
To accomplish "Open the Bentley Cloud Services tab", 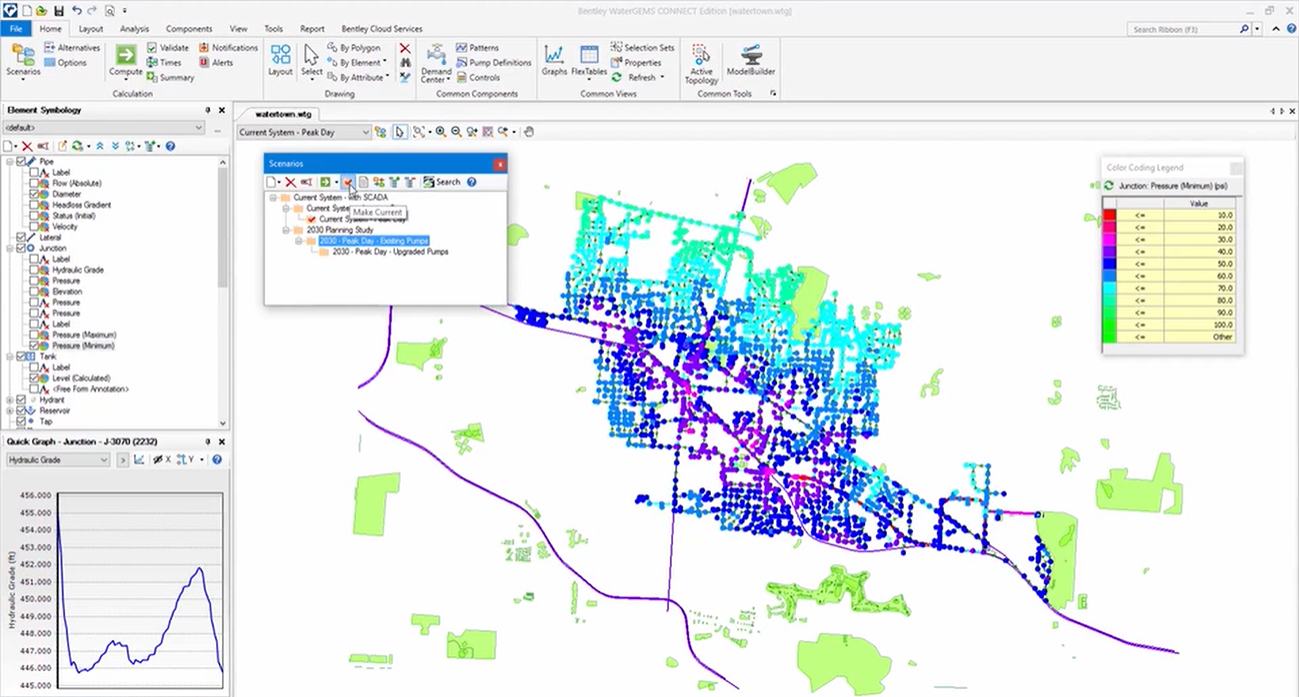I will pyautogui.click(x=384, y=29).
